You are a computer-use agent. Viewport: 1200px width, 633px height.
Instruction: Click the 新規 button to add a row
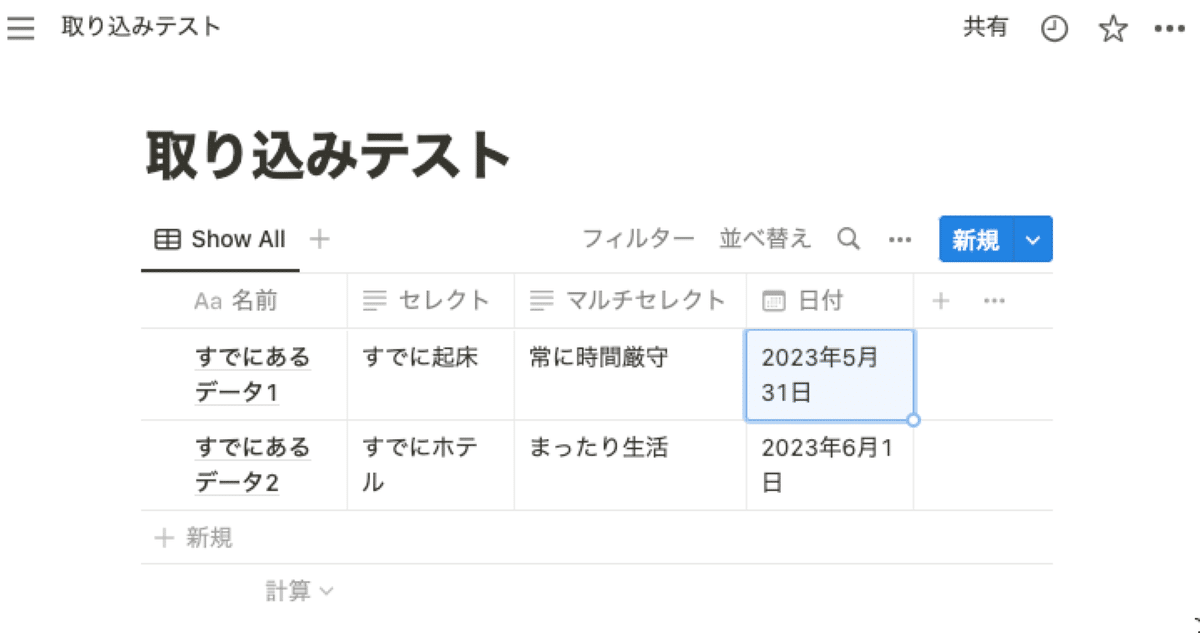tap(974, 239)
